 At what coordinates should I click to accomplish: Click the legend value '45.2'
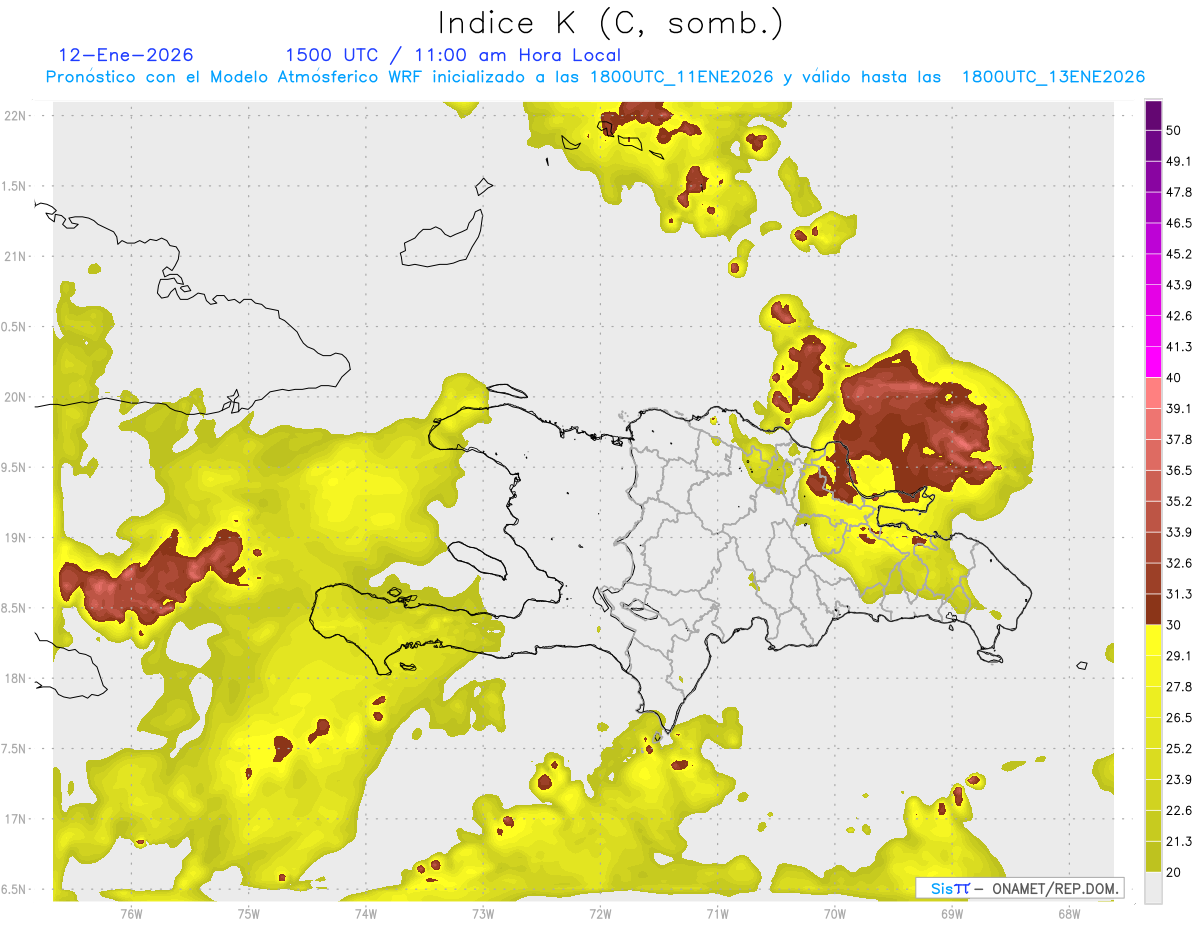coord(1179,254)
